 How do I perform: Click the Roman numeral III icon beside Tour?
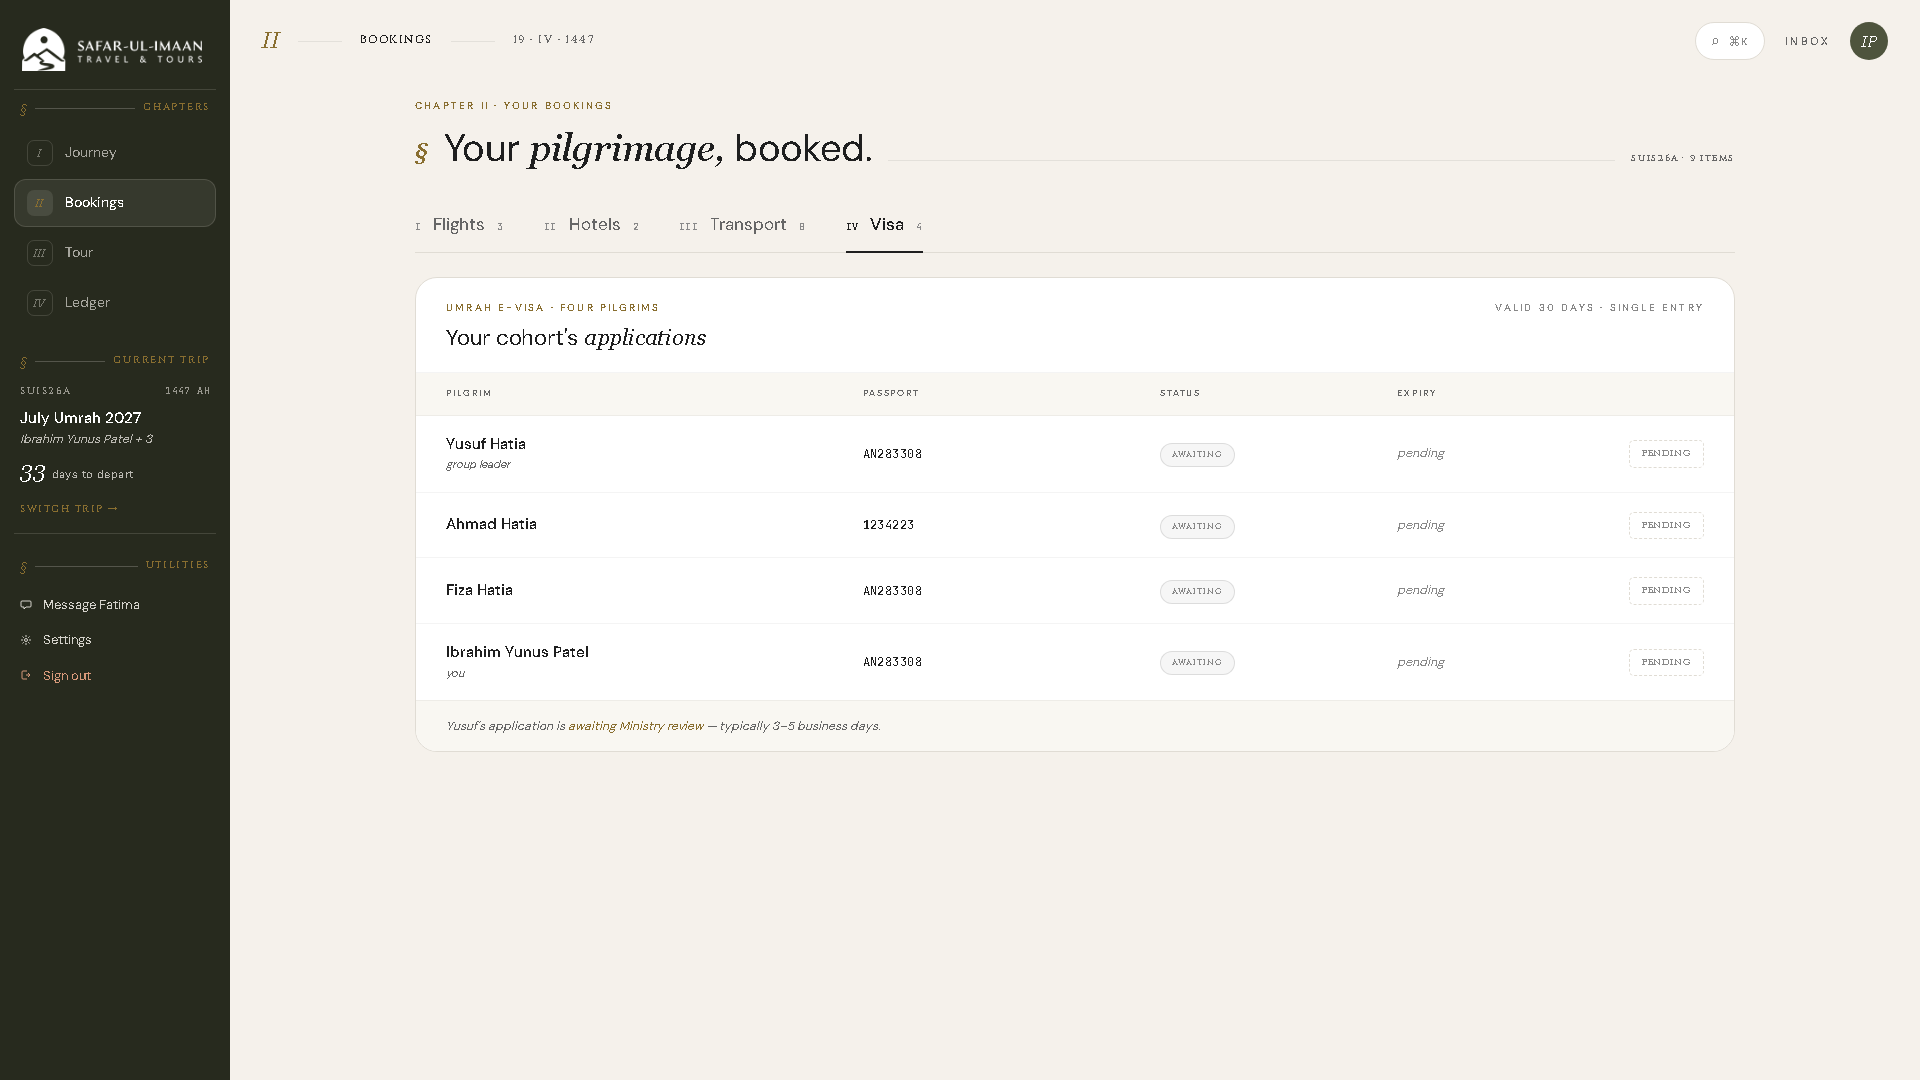(x=40, y=253)
